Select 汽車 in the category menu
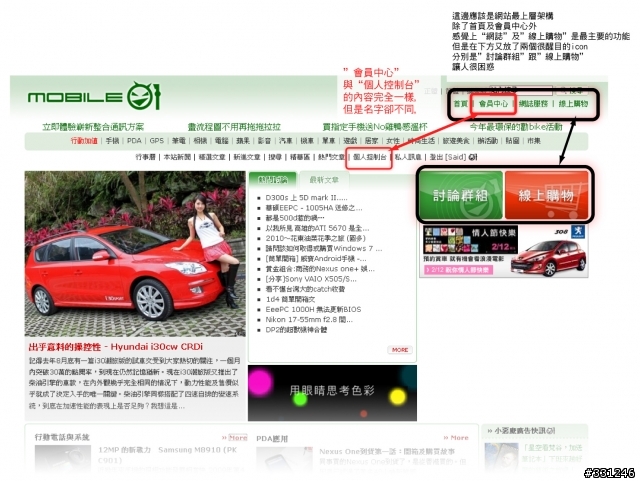Image resolution: width=640 pixels, height=481 pixels. [285, 141]
